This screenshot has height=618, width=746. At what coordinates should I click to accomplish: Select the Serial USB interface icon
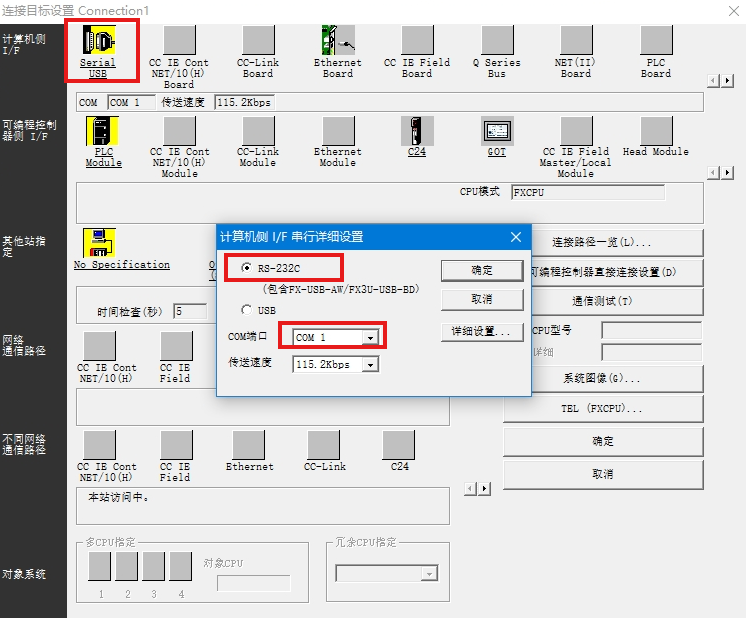98,40
